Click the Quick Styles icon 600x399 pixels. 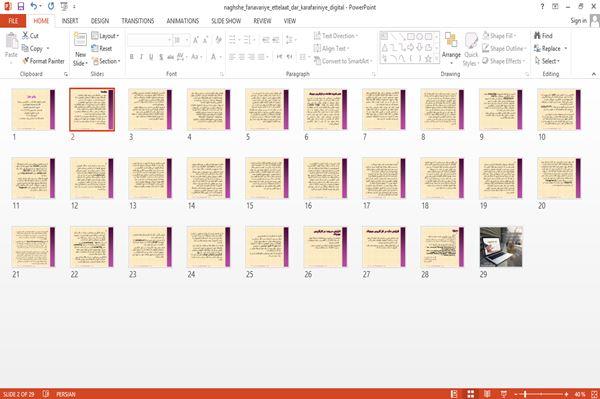point(471,41)
